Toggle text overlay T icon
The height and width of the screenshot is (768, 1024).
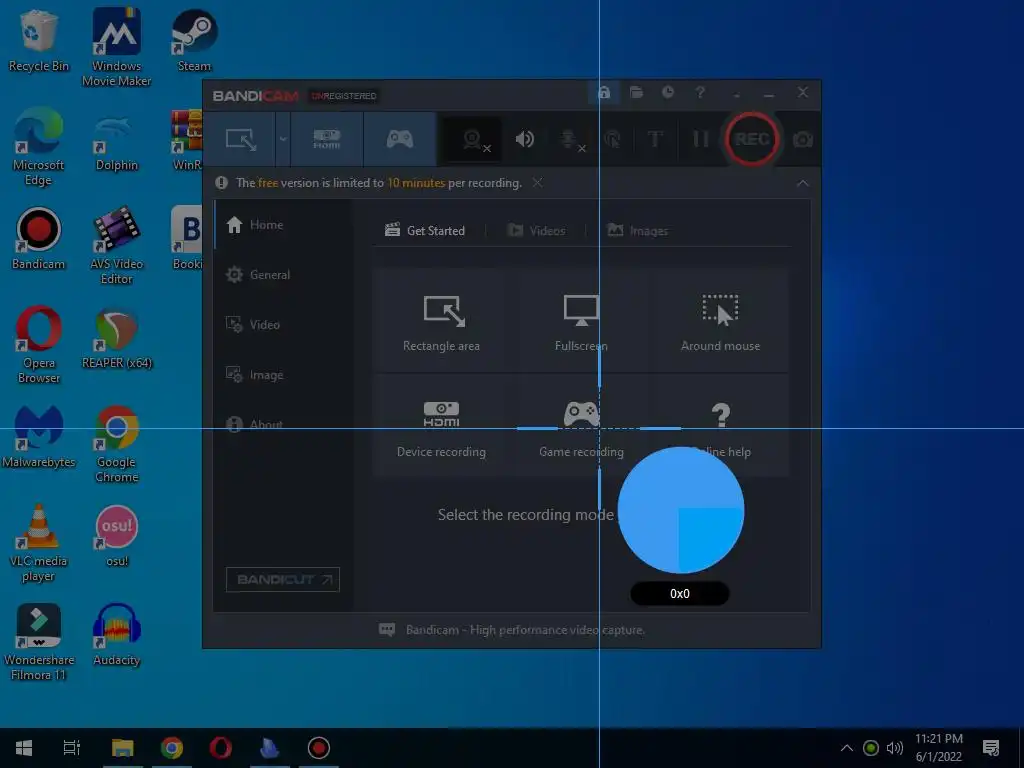(x=655, y=139)
